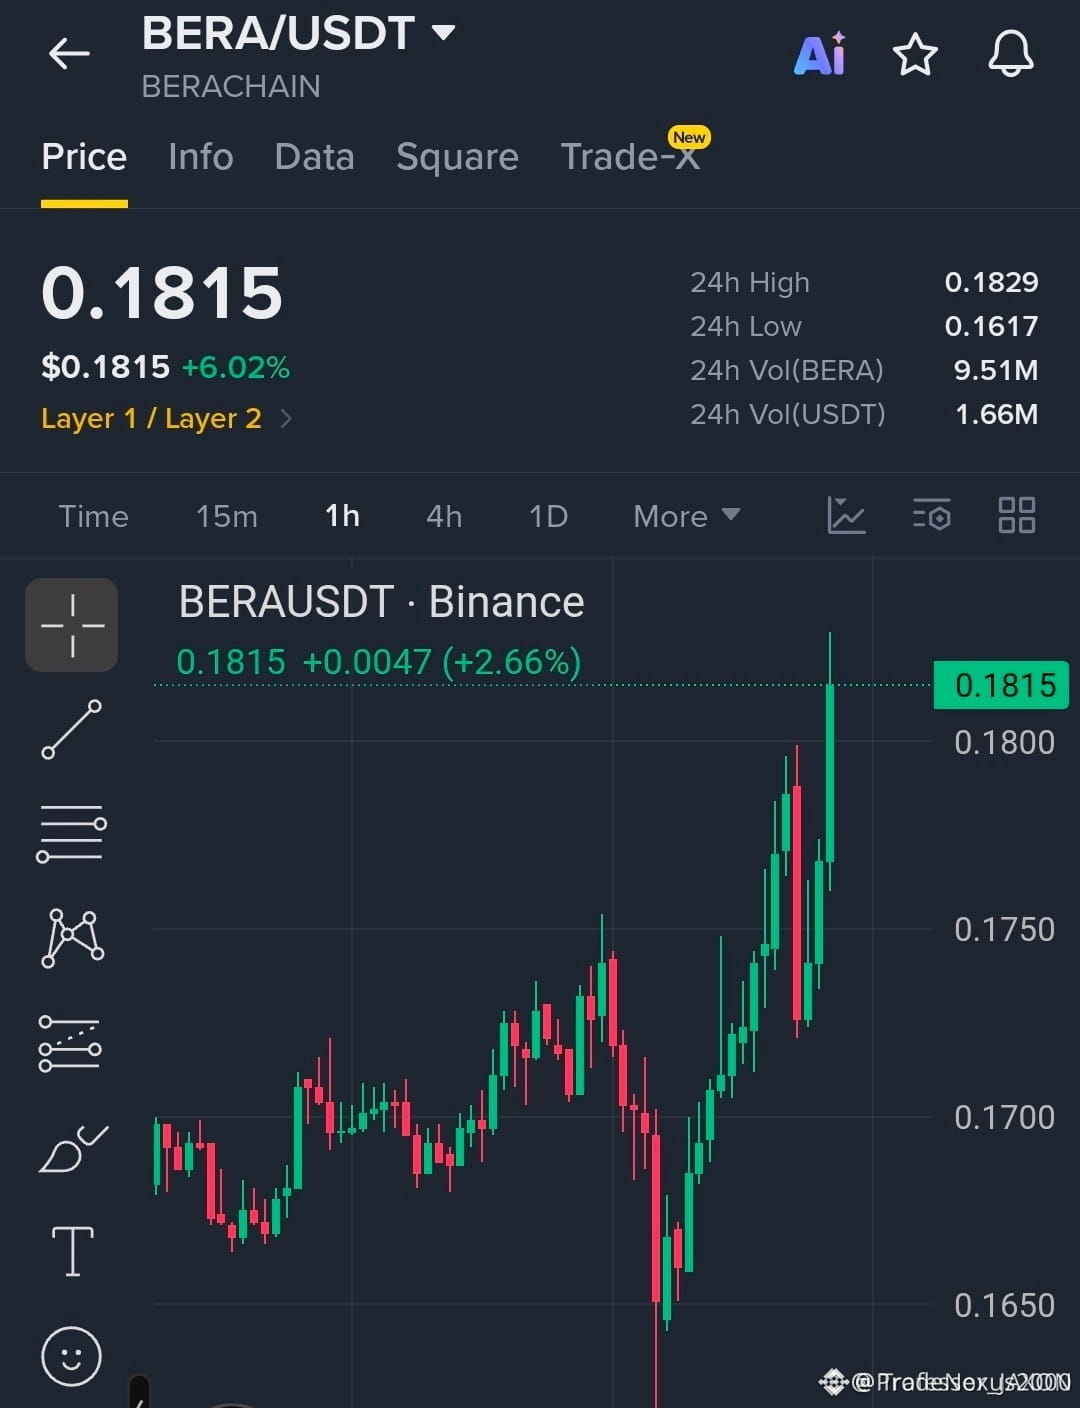Viewport: 1080px width, 1408px height.
Task: Click the 0.1750 price axis label
Action: point(1004,929)
